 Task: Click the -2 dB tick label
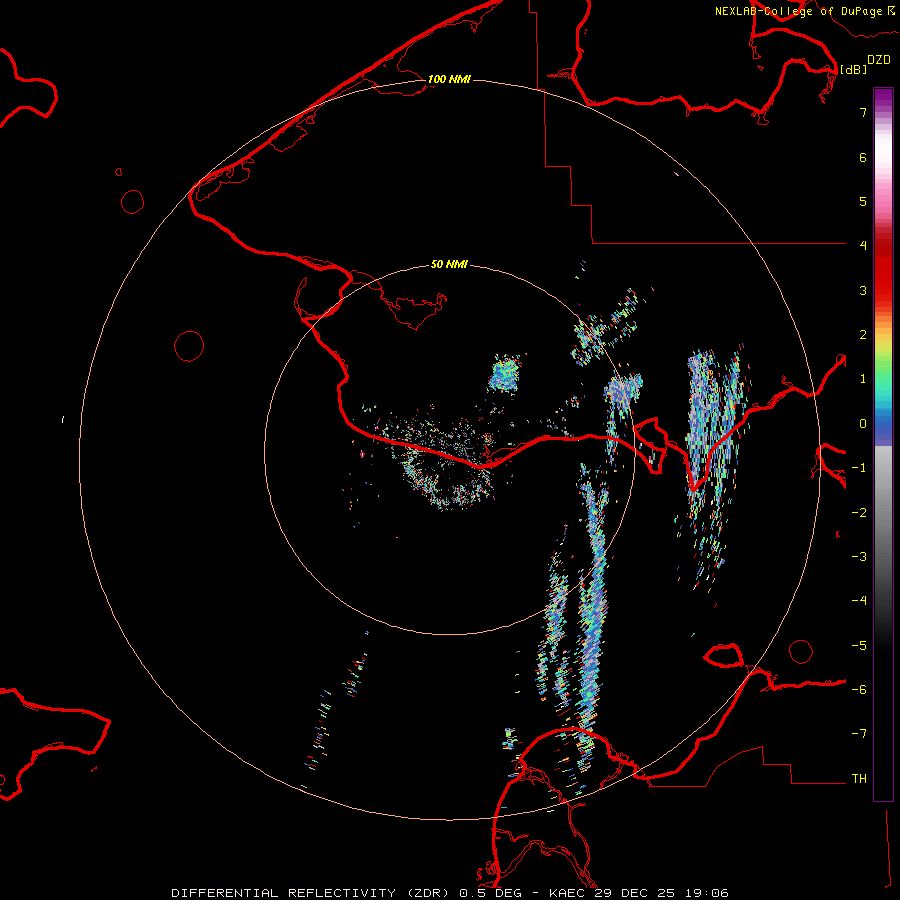[859, 513]
